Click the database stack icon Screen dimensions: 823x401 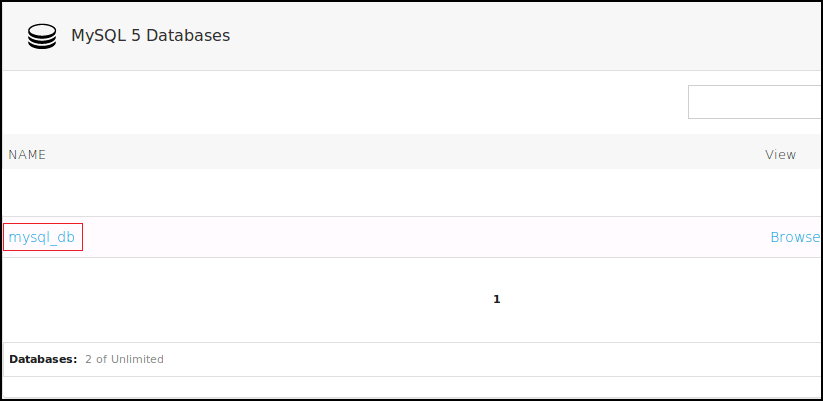point(42,36)
